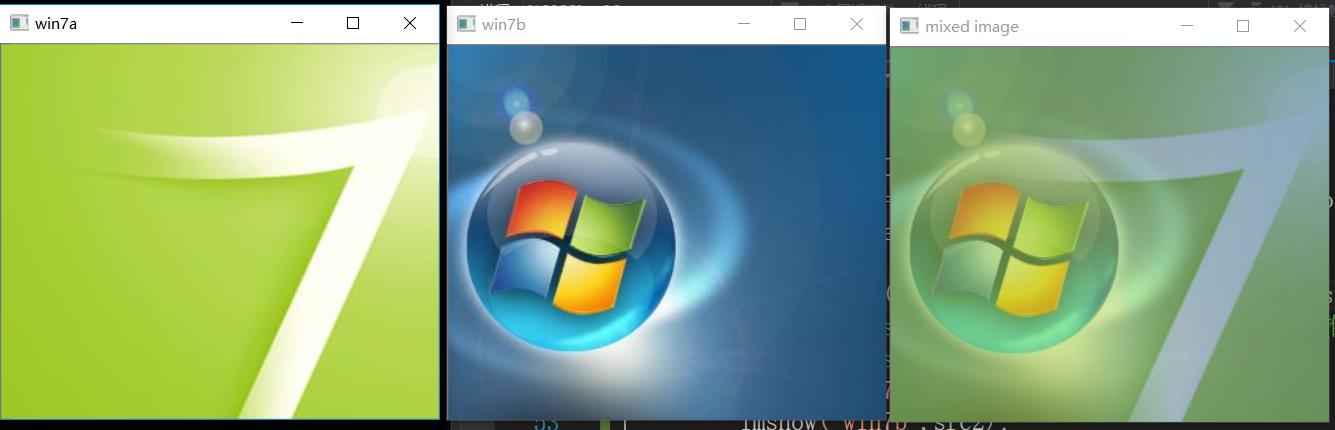This screenshot has height=430, width=1335.
Task: Minimize the win7b window
Action: click(x=743, y=24)
